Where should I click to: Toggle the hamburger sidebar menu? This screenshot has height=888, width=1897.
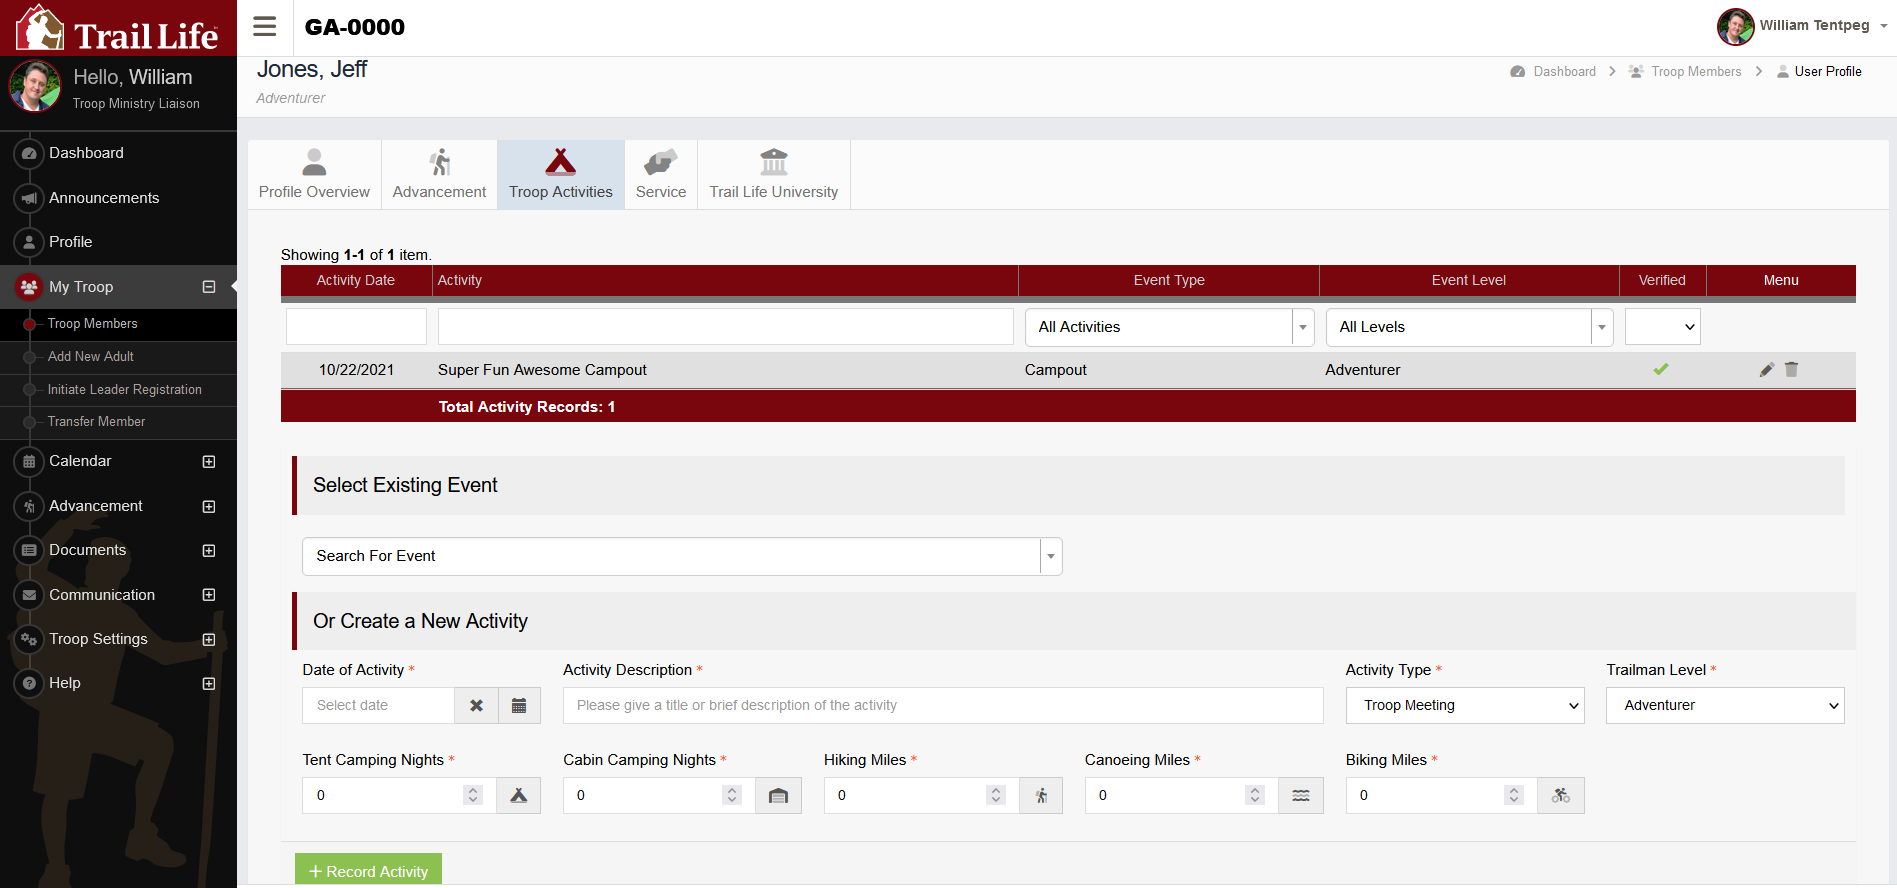264,27
